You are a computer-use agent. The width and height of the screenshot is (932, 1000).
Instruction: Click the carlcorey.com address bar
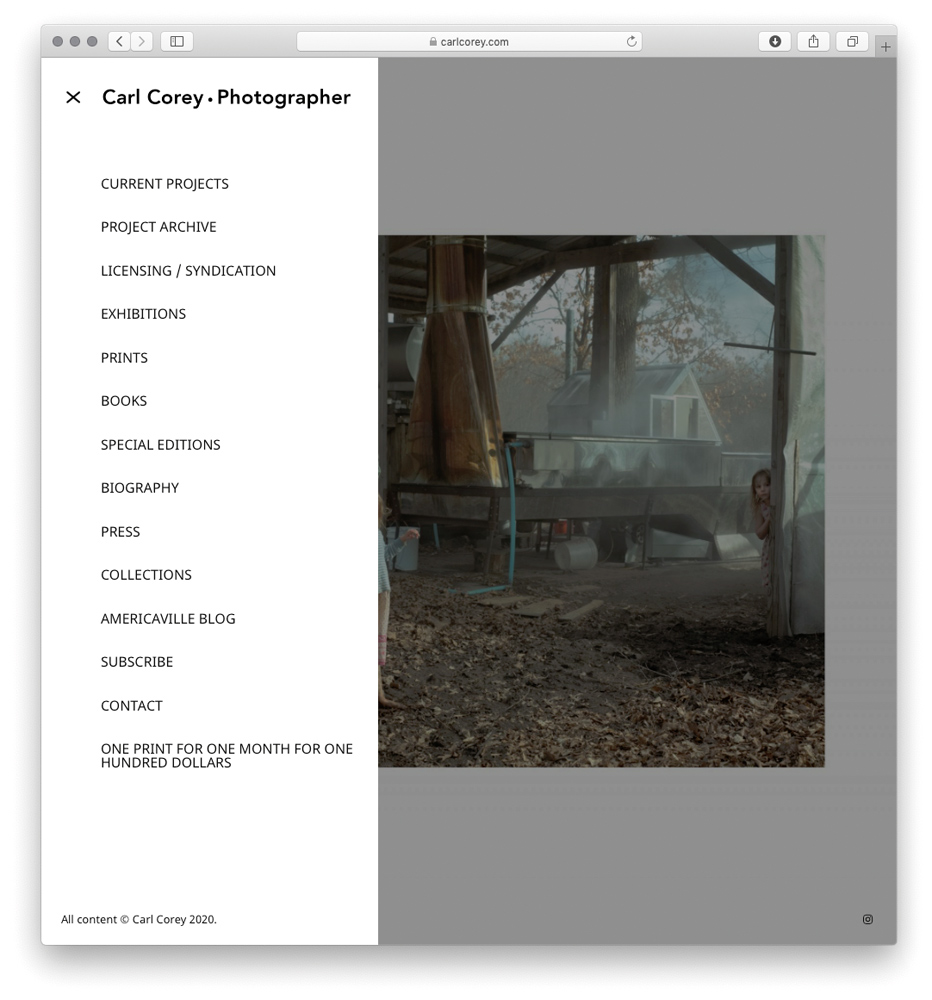coord(470,42)
